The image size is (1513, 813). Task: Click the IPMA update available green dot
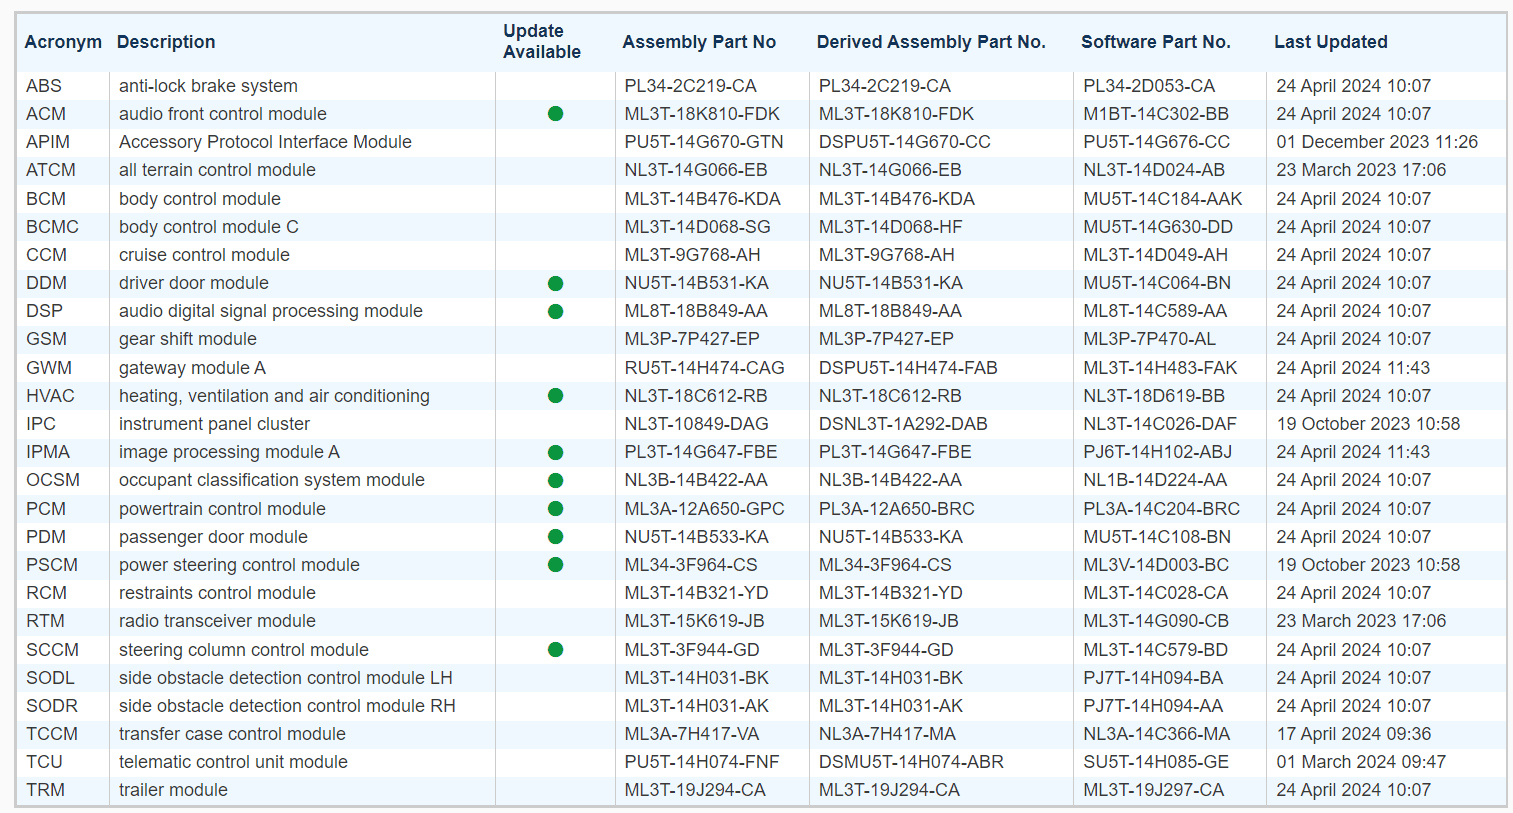555,452
